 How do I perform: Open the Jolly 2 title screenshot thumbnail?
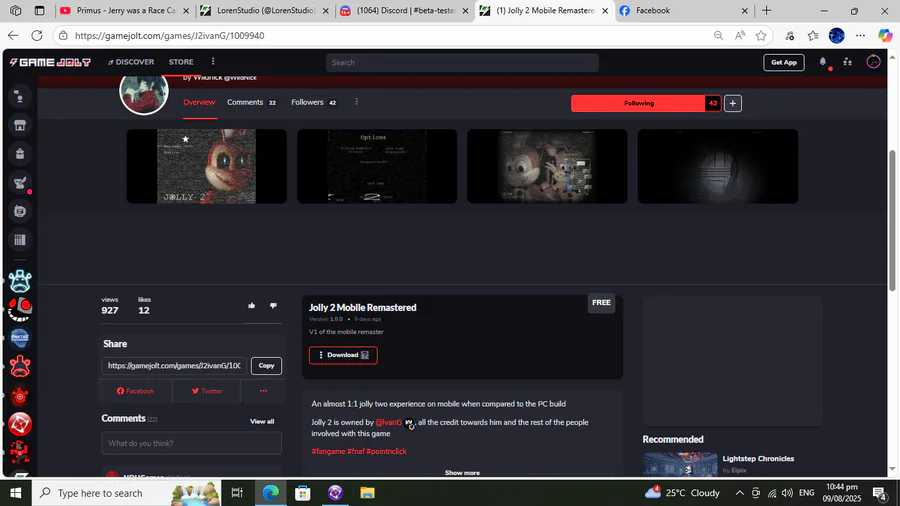(207, 166)
